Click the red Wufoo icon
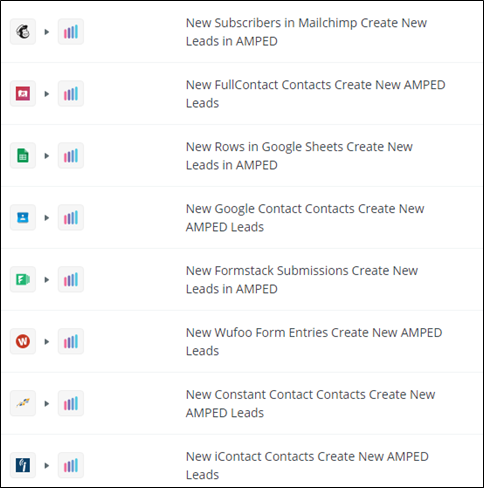Image resolution: width=484 pixels, height=488 pixels. click(23, 341)
